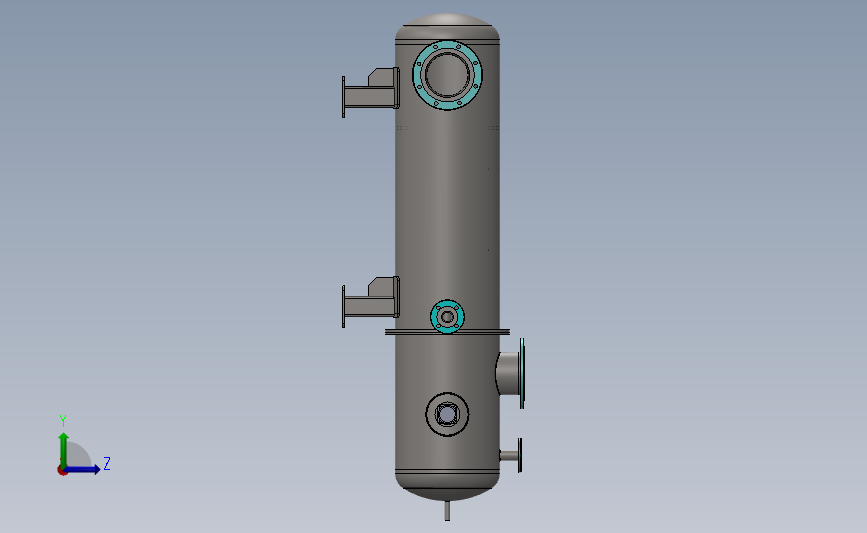Pick the top dome head of the vessel

click(447, 27)
